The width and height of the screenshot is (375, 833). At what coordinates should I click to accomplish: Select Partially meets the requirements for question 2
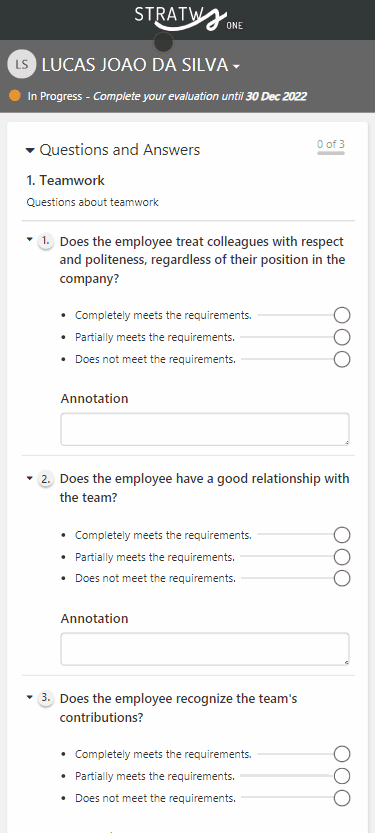click(342, 557)
